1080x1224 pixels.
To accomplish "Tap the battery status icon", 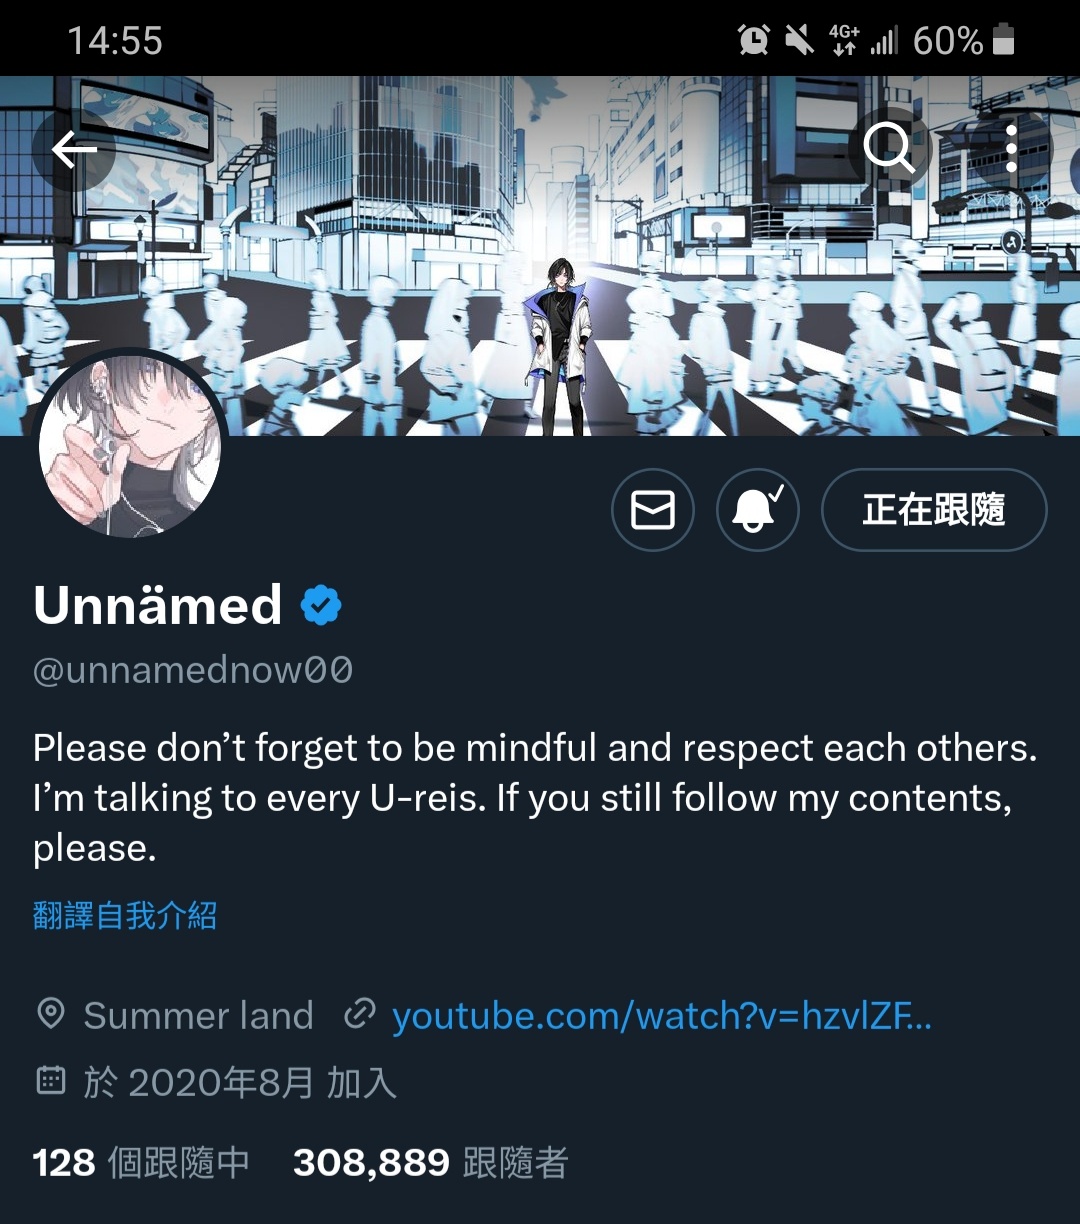I will pos(1004,40).
